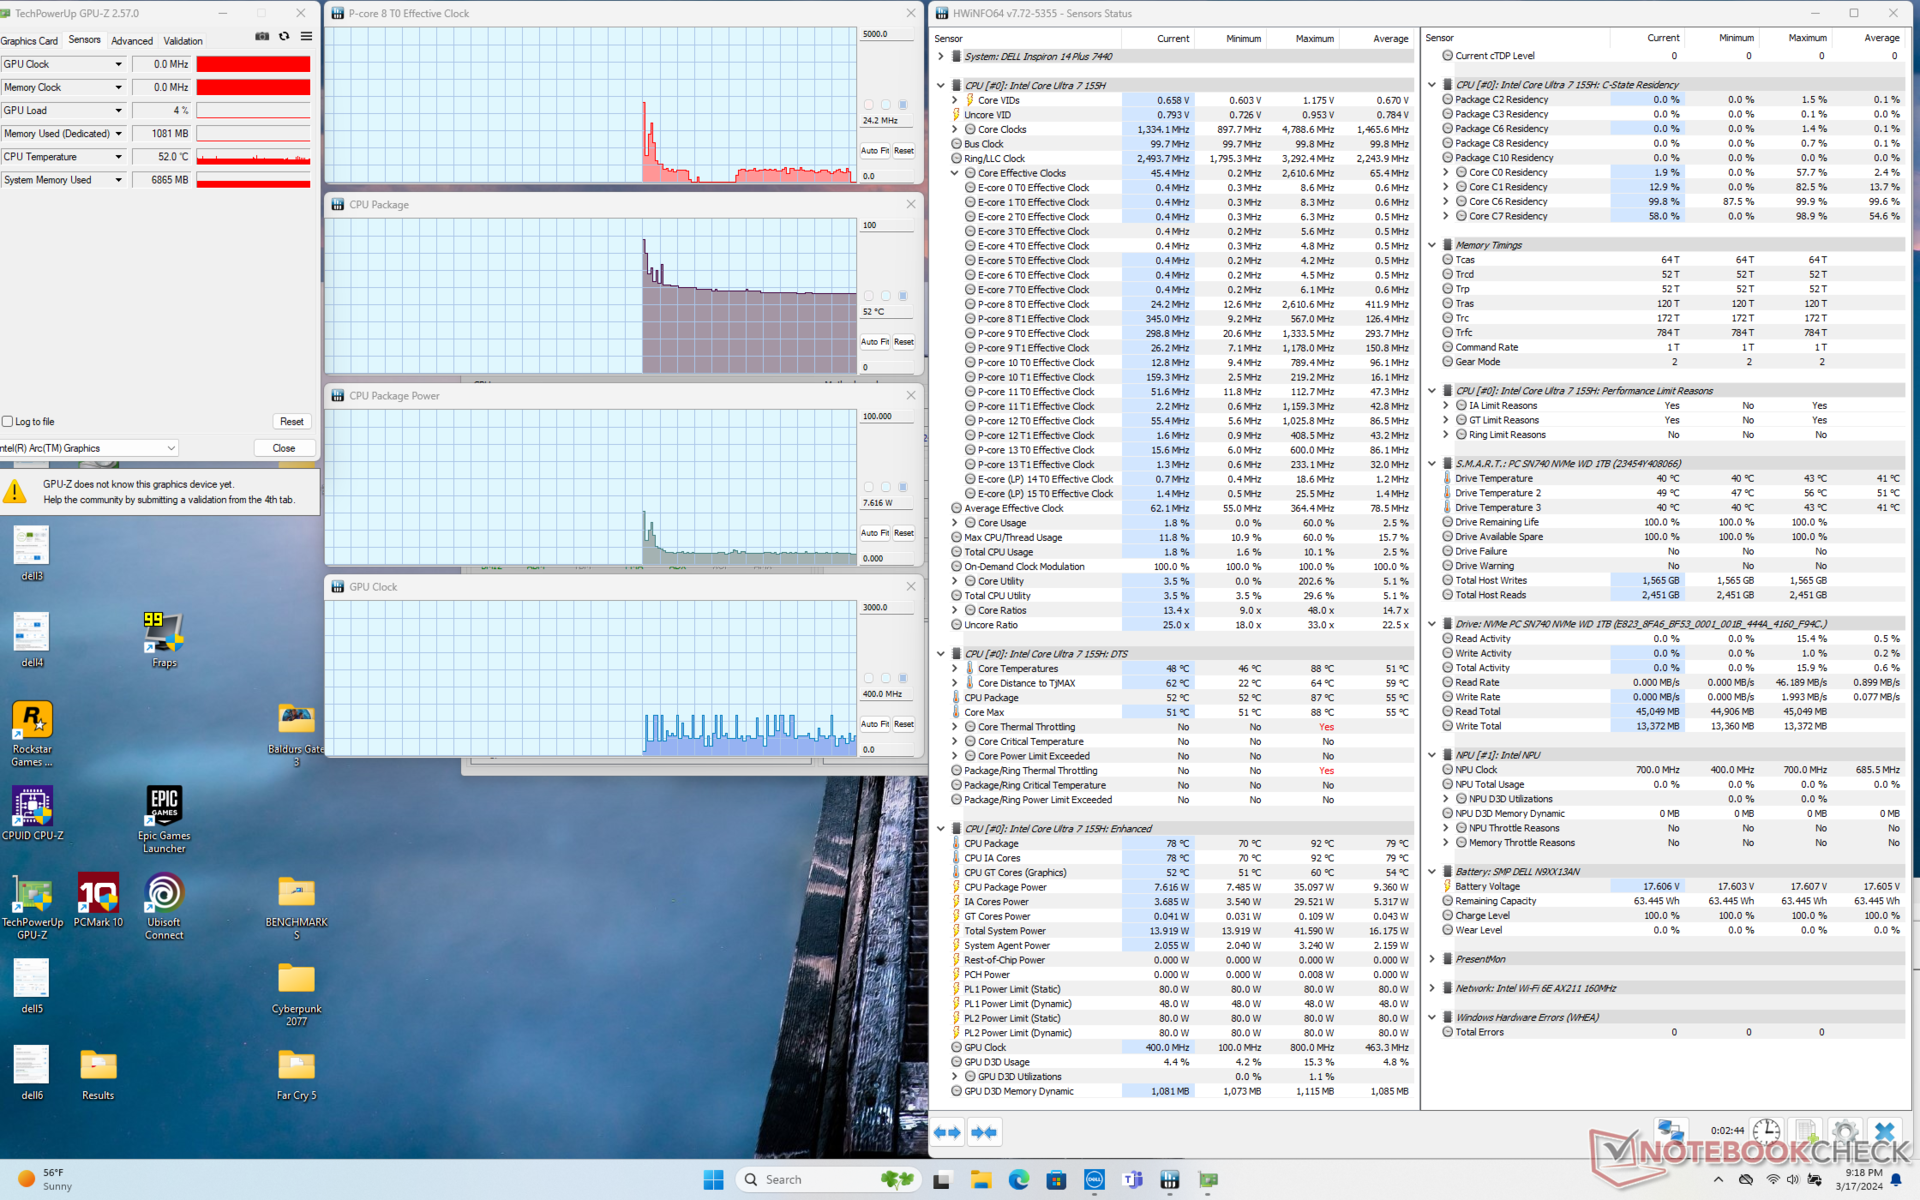Click the Windows taskbar Search box
The width and height of the screenshot is (1920, 1200).
(800, 1180)
